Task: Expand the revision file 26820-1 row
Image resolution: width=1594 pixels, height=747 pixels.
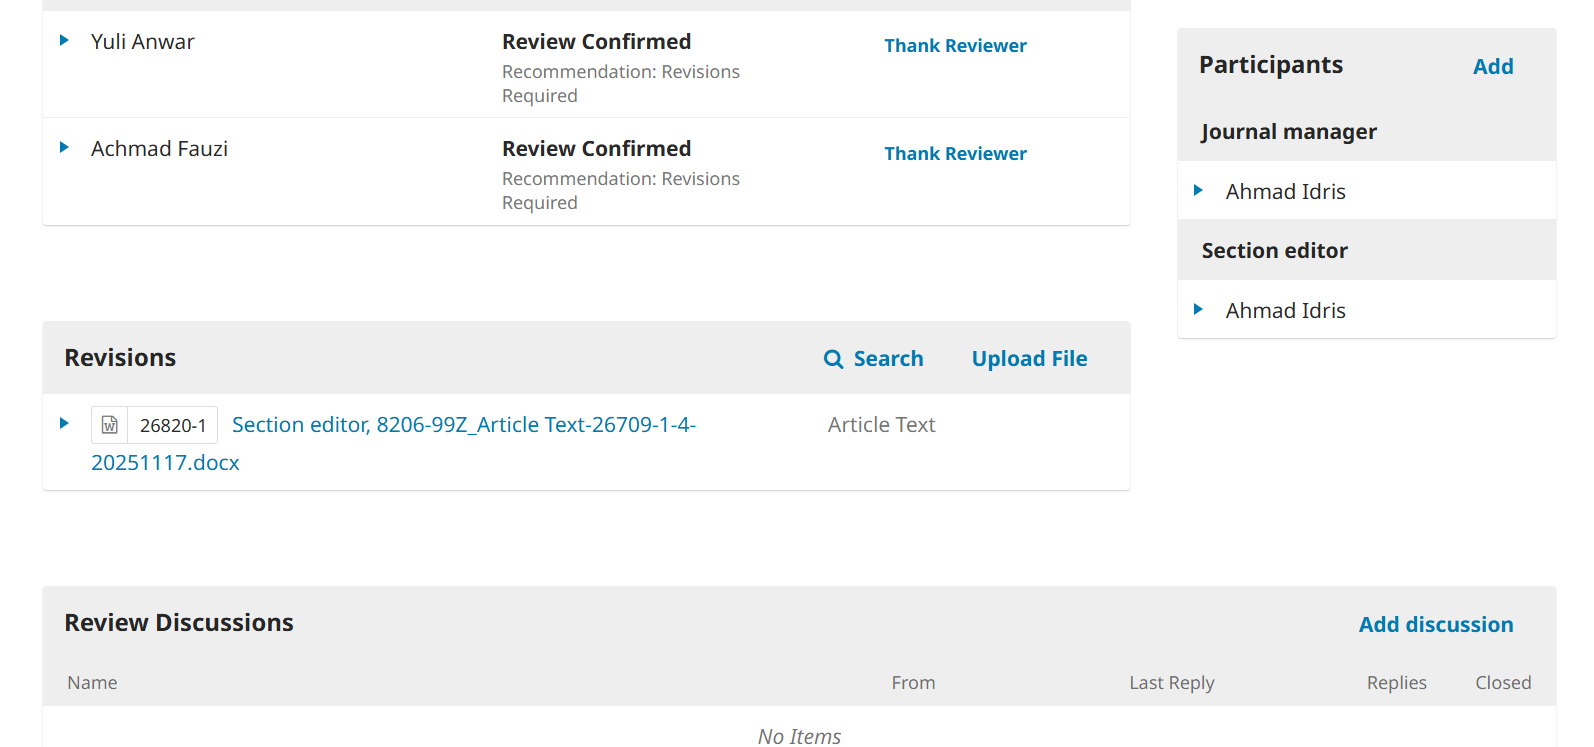Action: 64,424
